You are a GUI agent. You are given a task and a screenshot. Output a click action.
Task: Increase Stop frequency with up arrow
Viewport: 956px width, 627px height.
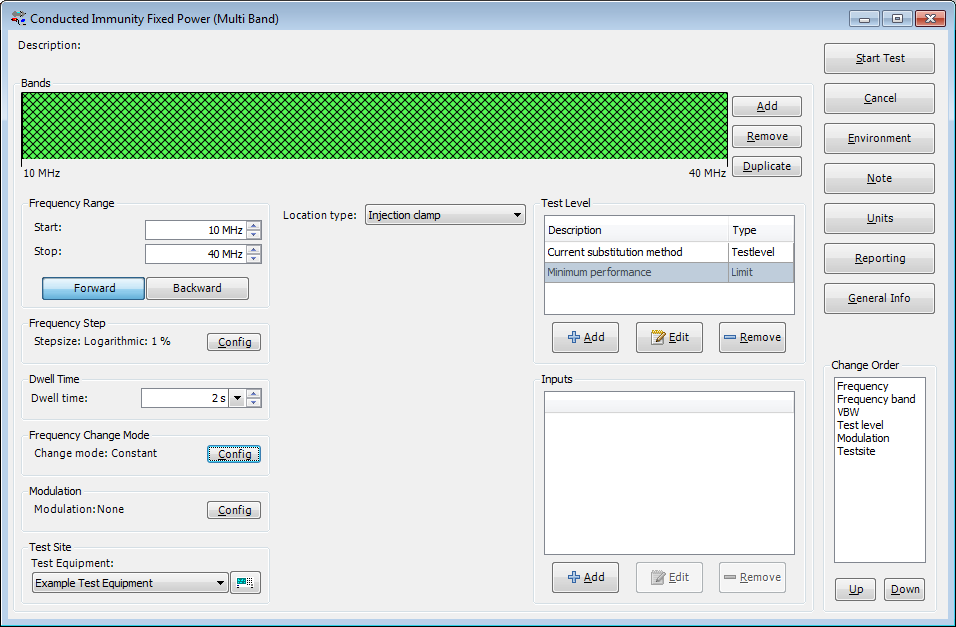click(254, 249)
